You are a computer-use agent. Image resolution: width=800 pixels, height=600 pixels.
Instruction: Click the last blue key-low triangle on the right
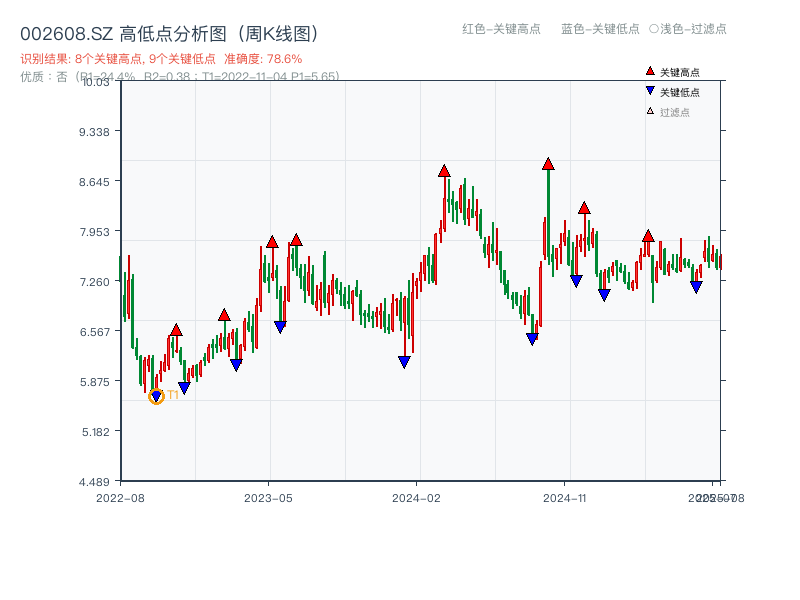[696, 287]
